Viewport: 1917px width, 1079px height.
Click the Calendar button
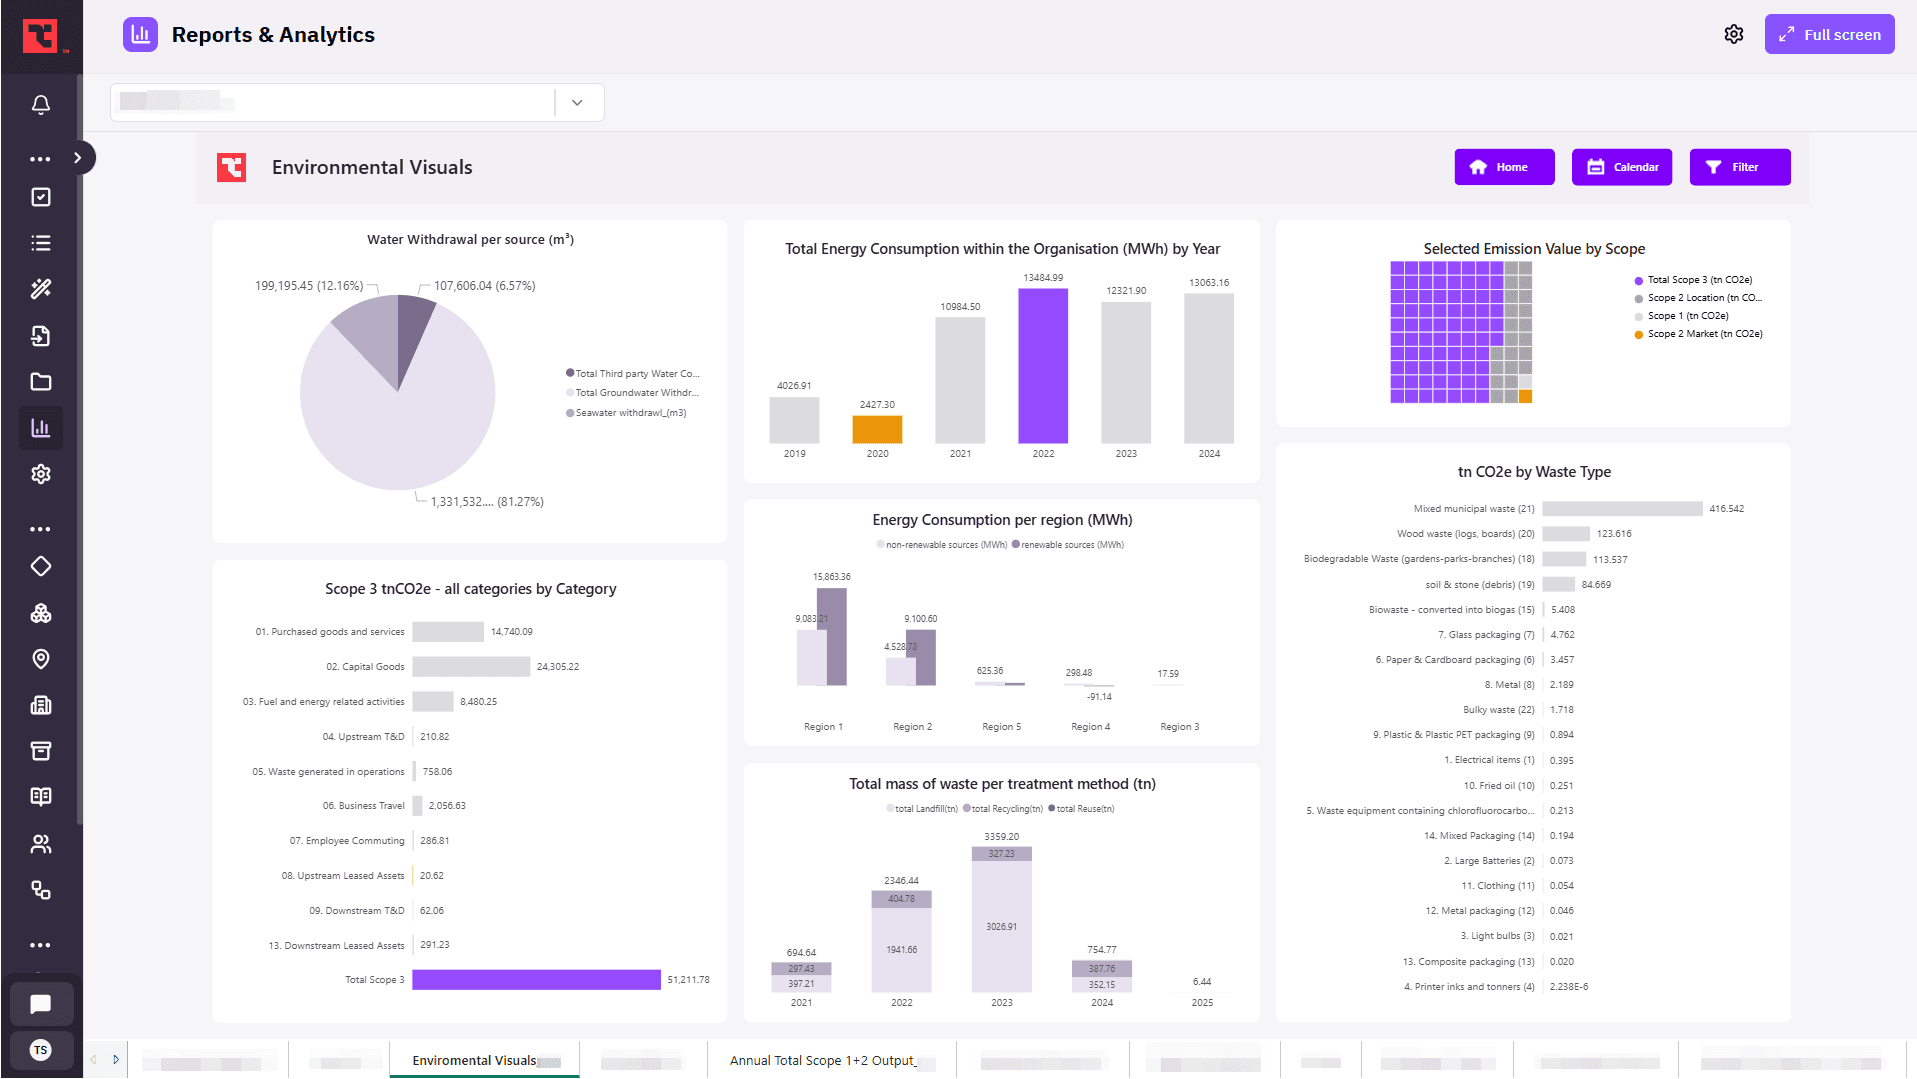(x=1622, y=167)
